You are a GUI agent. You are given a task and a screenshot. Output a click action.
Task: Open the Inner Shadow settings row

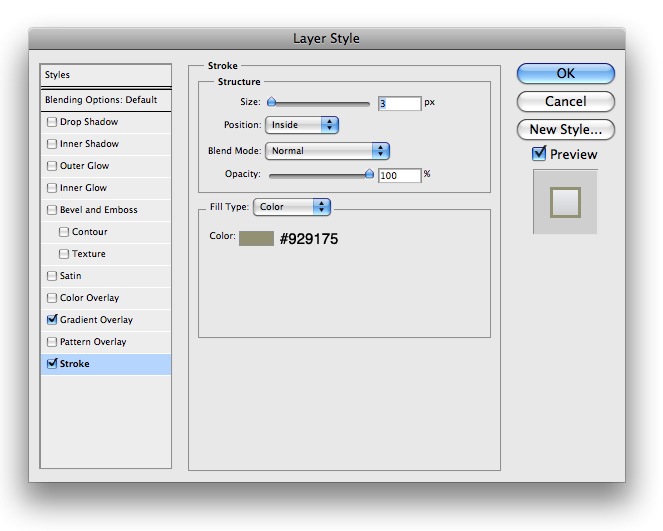(x=106, y=144)
